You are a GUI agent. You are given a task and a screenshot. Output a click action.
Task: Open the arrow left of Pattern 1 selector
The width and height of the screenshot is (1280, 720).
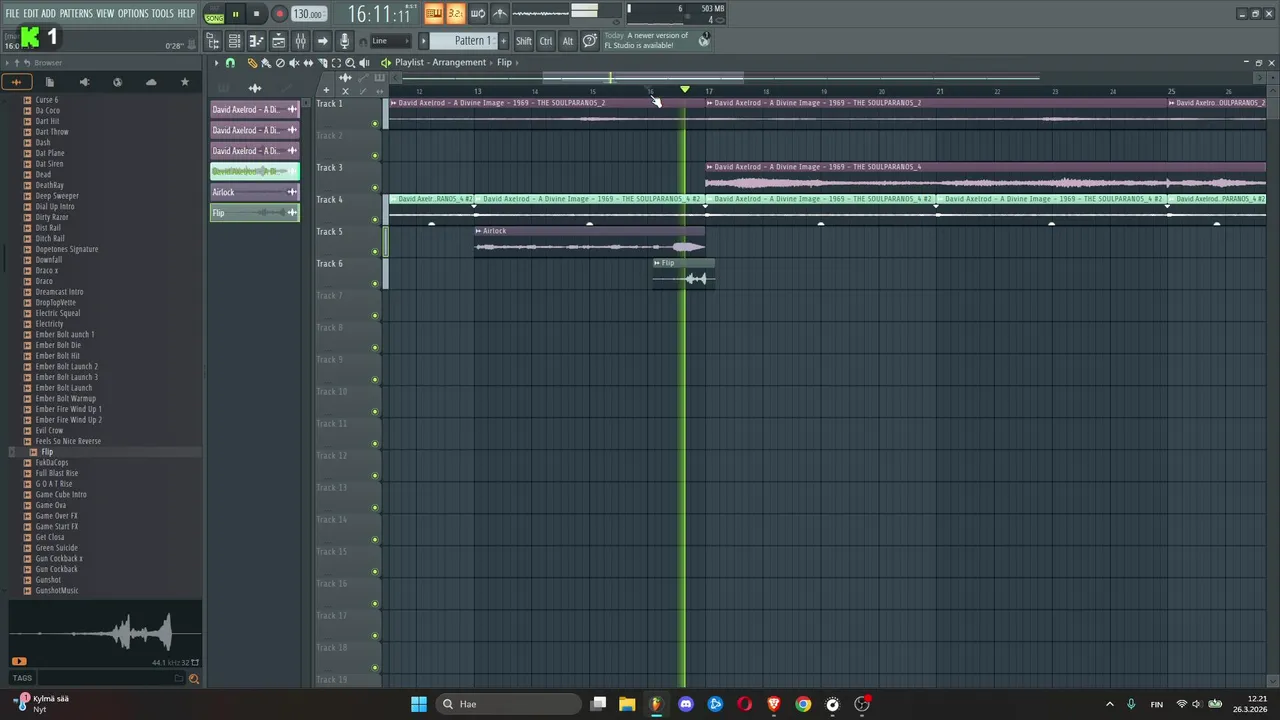pyautogui.click(x=423, y=41)
